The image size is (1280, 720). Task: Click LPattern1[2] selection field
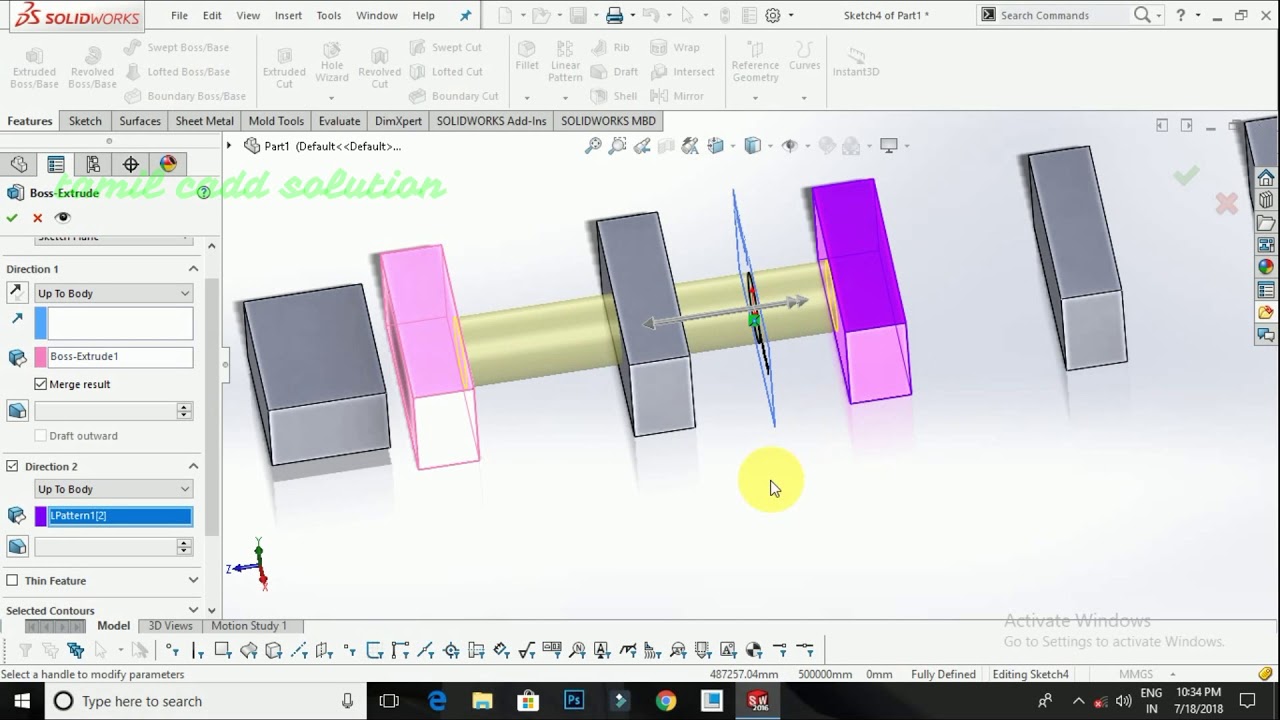[x=120, y=516]
